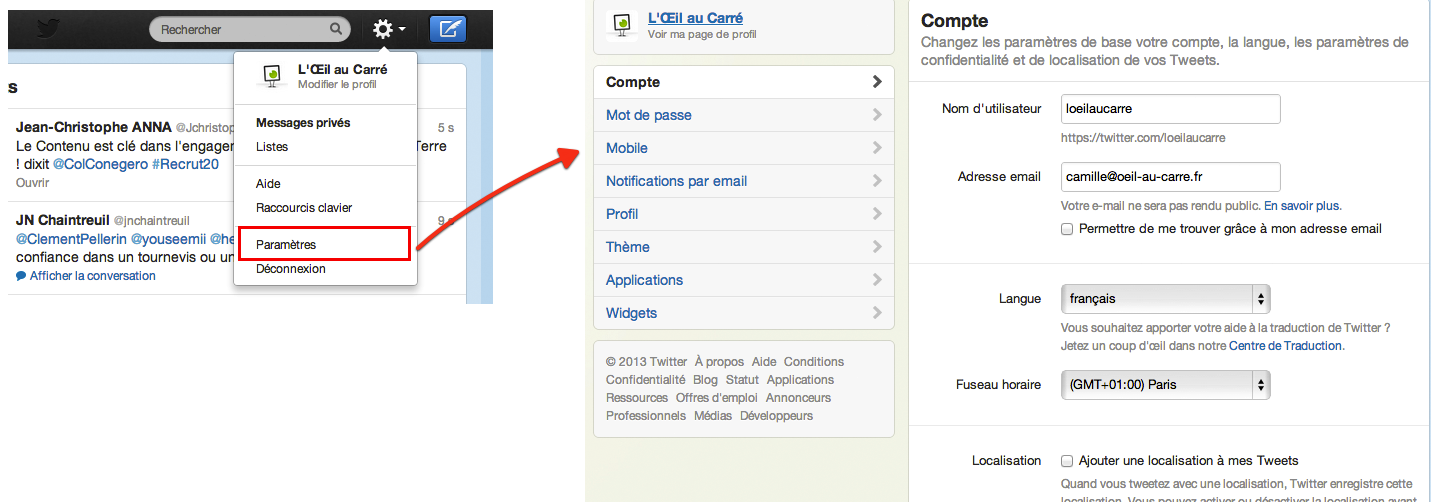Click the Conditions footer link
Image resolution: width=1431 pixels, height=502 pixels.
[x=814, y=362]
